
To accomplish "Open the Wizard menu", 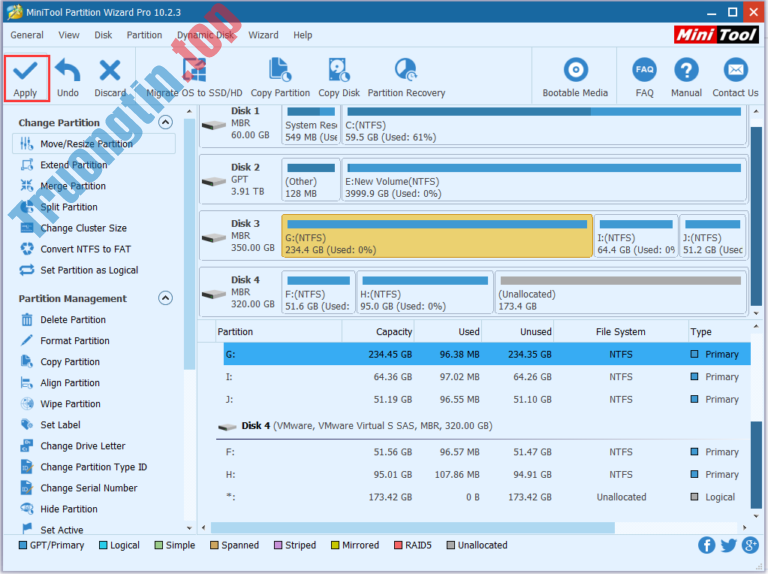I will click(263, 35).
